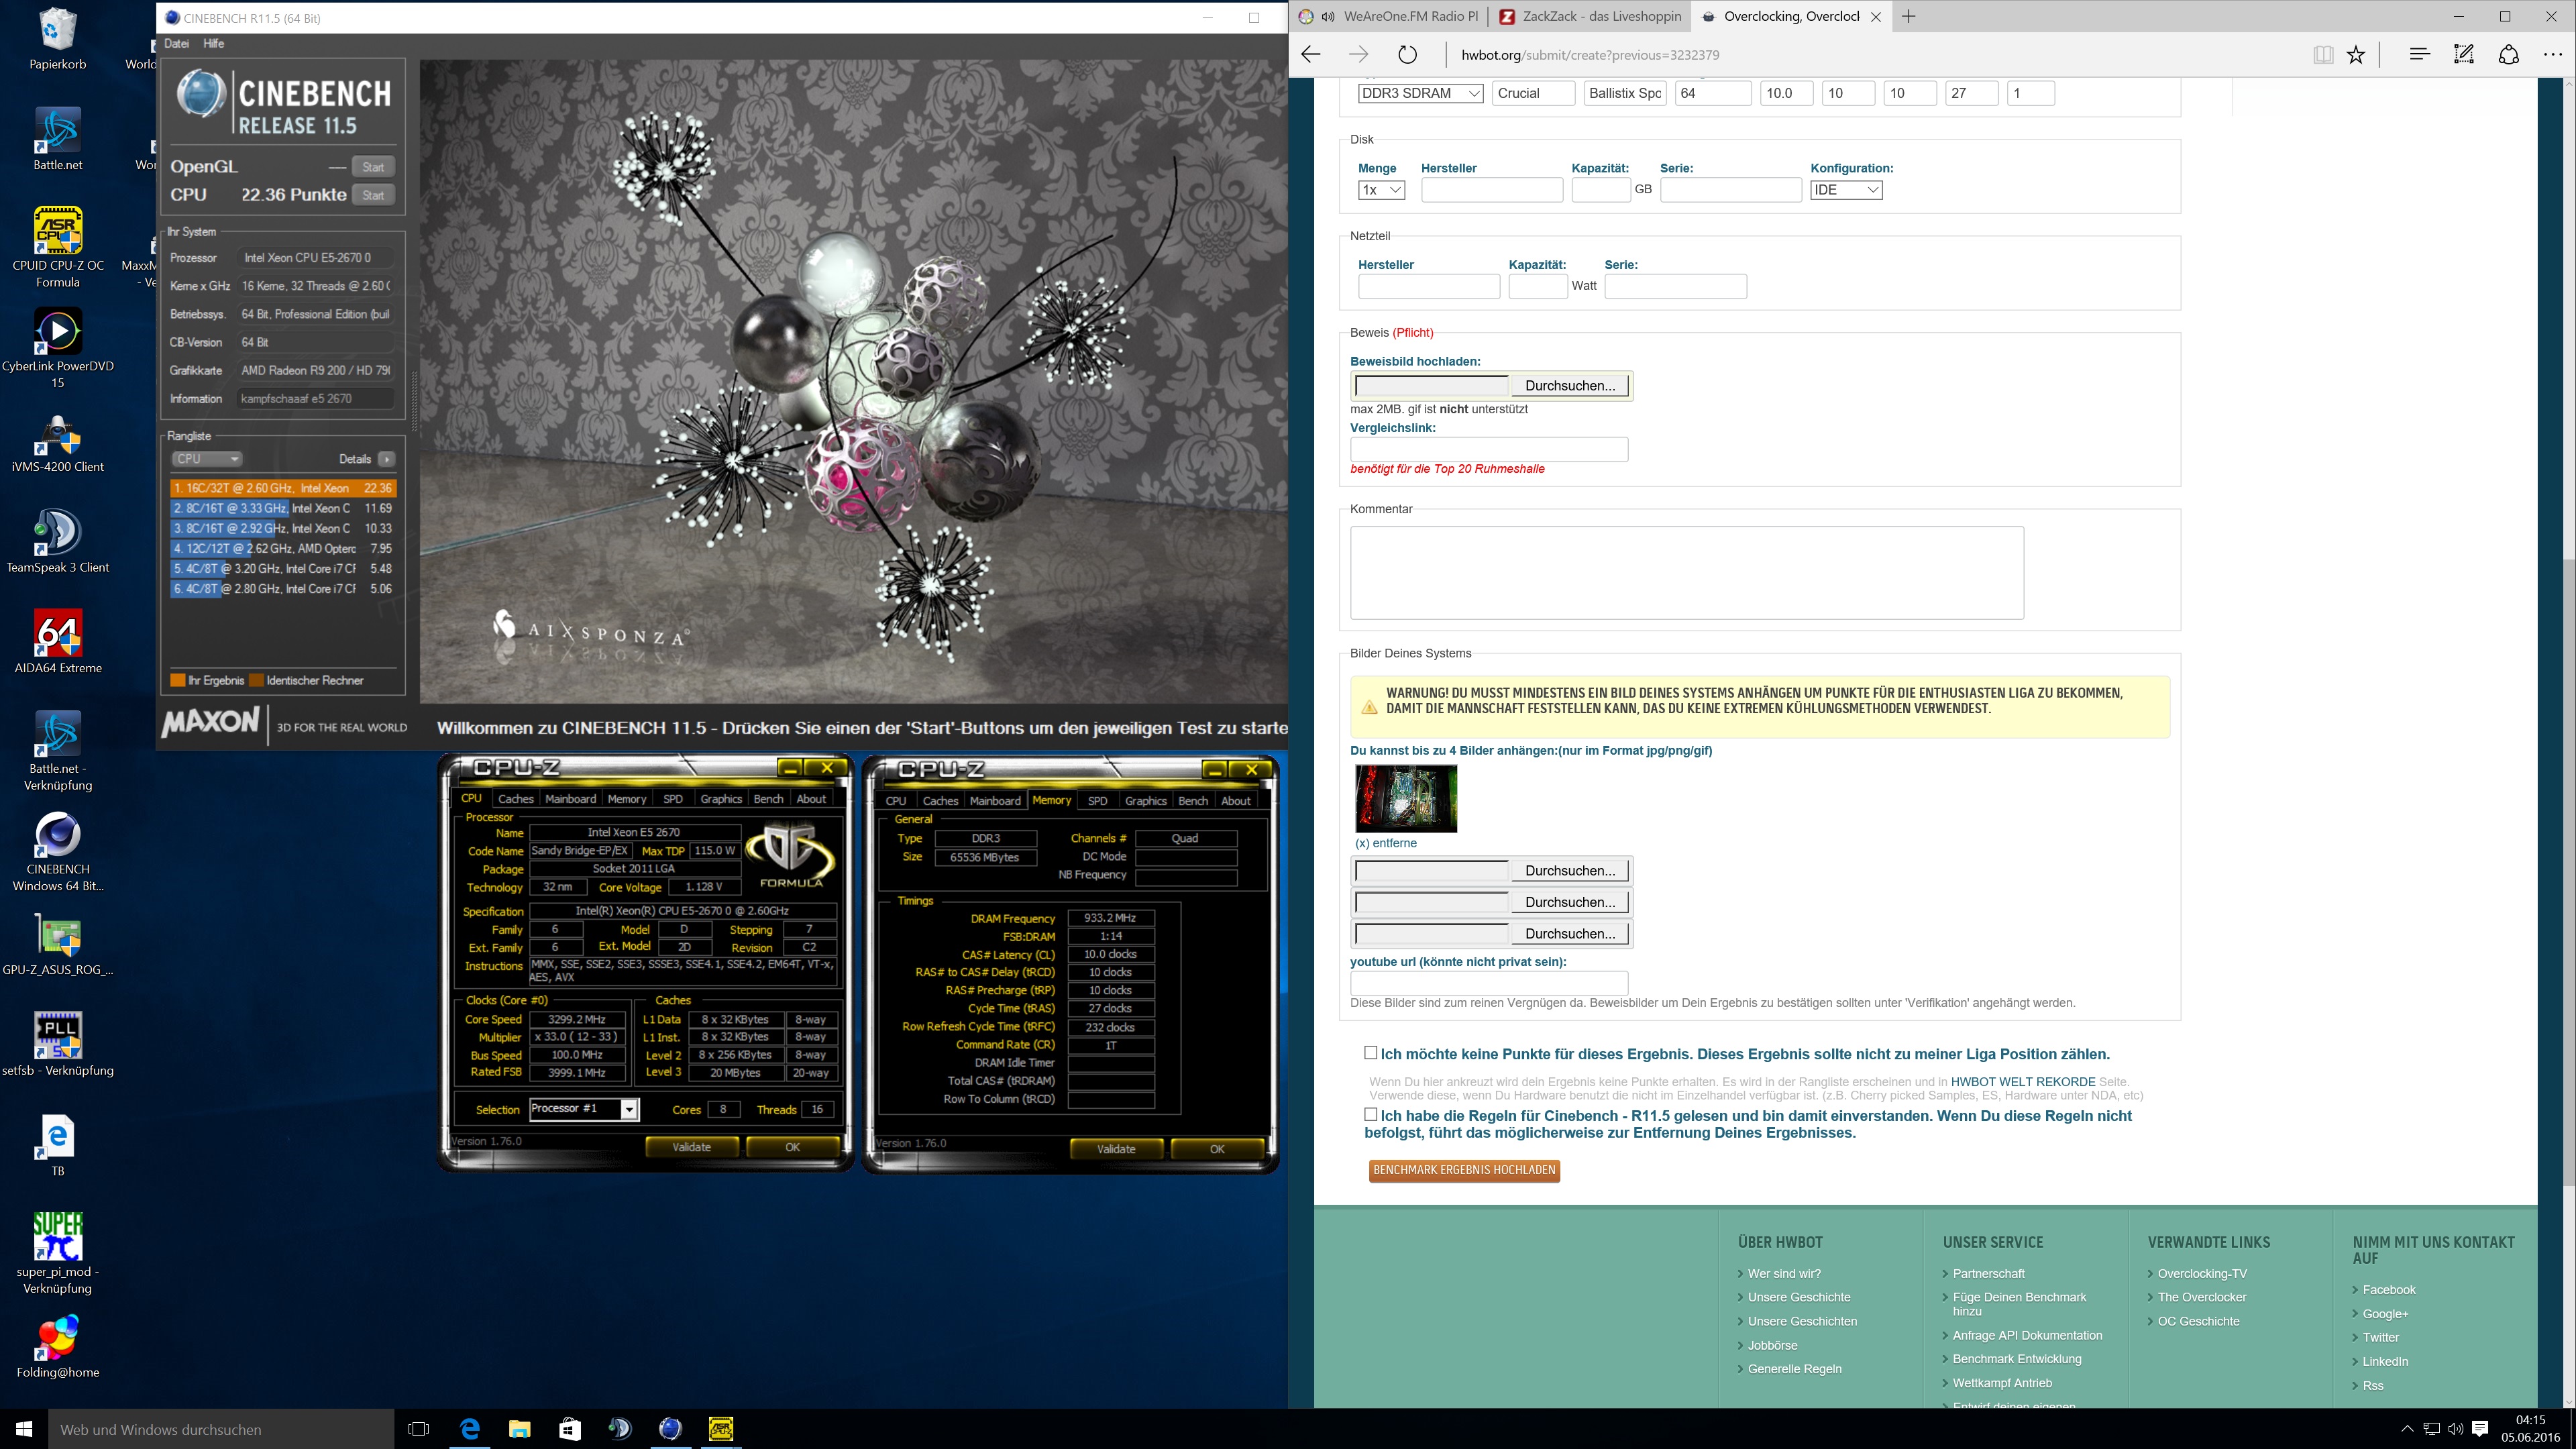The width and height of the screenshot is (2576, 1449).
Task: Click Vergleichslink input field
Action: tap(1489, 449)
